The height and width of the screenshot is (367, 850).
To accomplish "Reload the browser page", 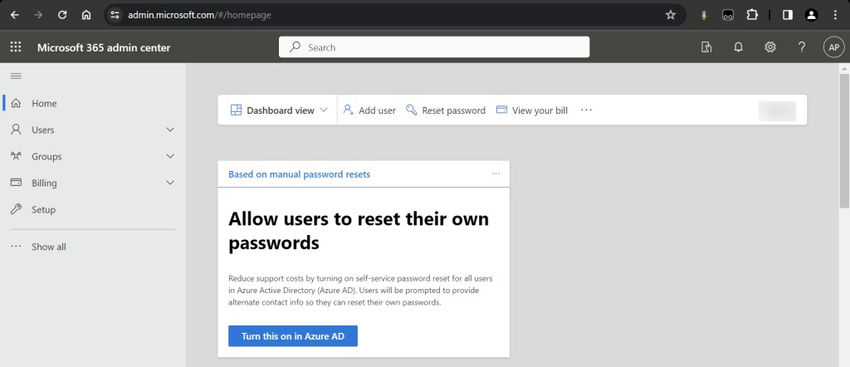I will [x=62, y=15].
